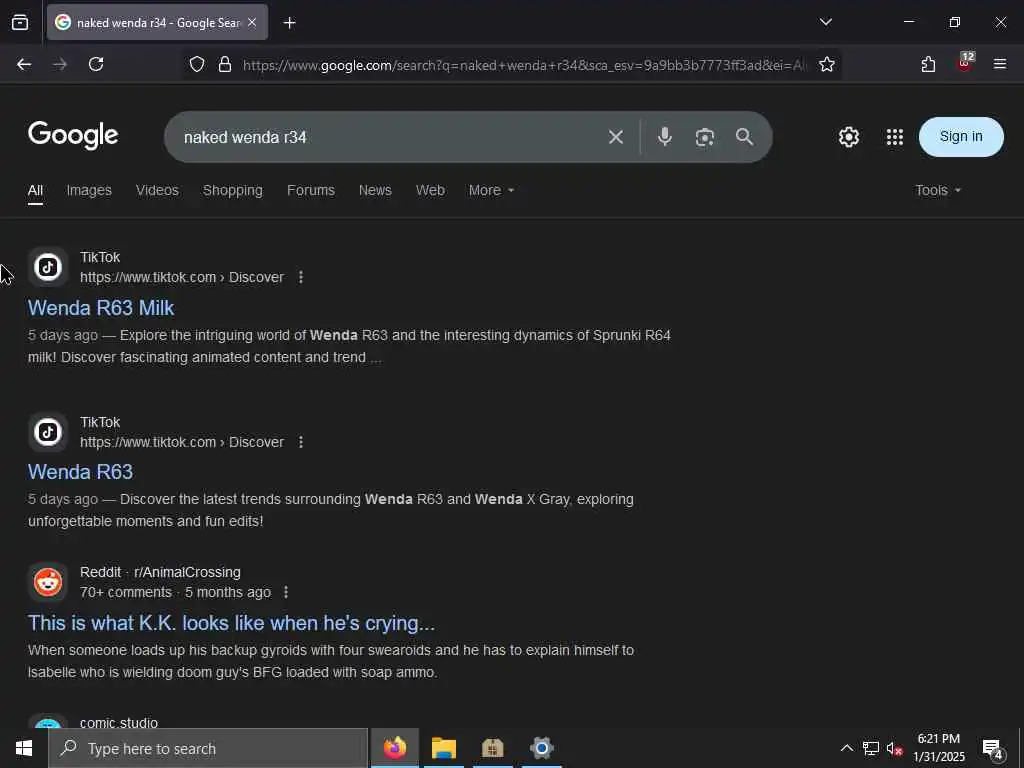Switch to the News tab
Viewport: 1024px width, 768px height.
(375, 190)
